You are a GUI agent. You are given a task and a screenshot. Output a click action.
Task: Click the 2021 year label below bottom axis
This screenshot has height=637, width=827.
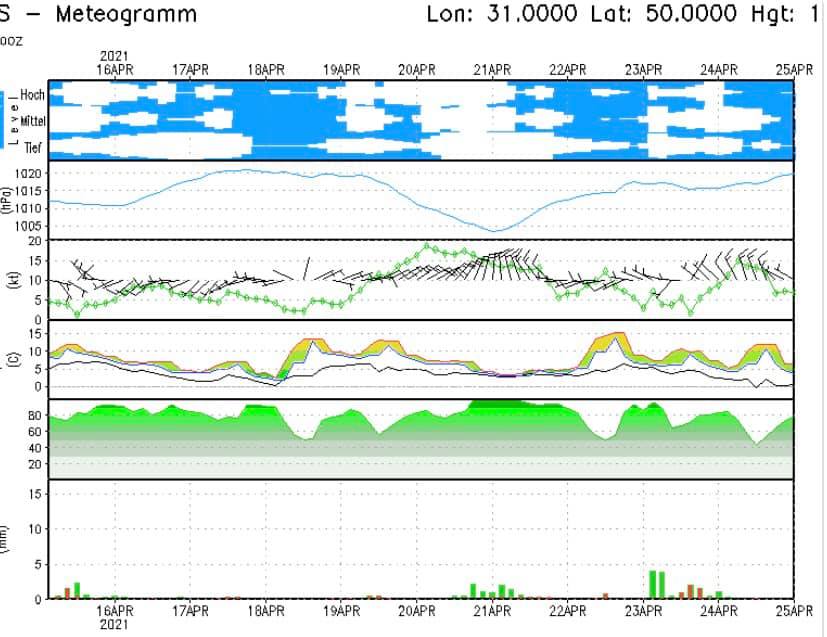[x=114, y=623]
